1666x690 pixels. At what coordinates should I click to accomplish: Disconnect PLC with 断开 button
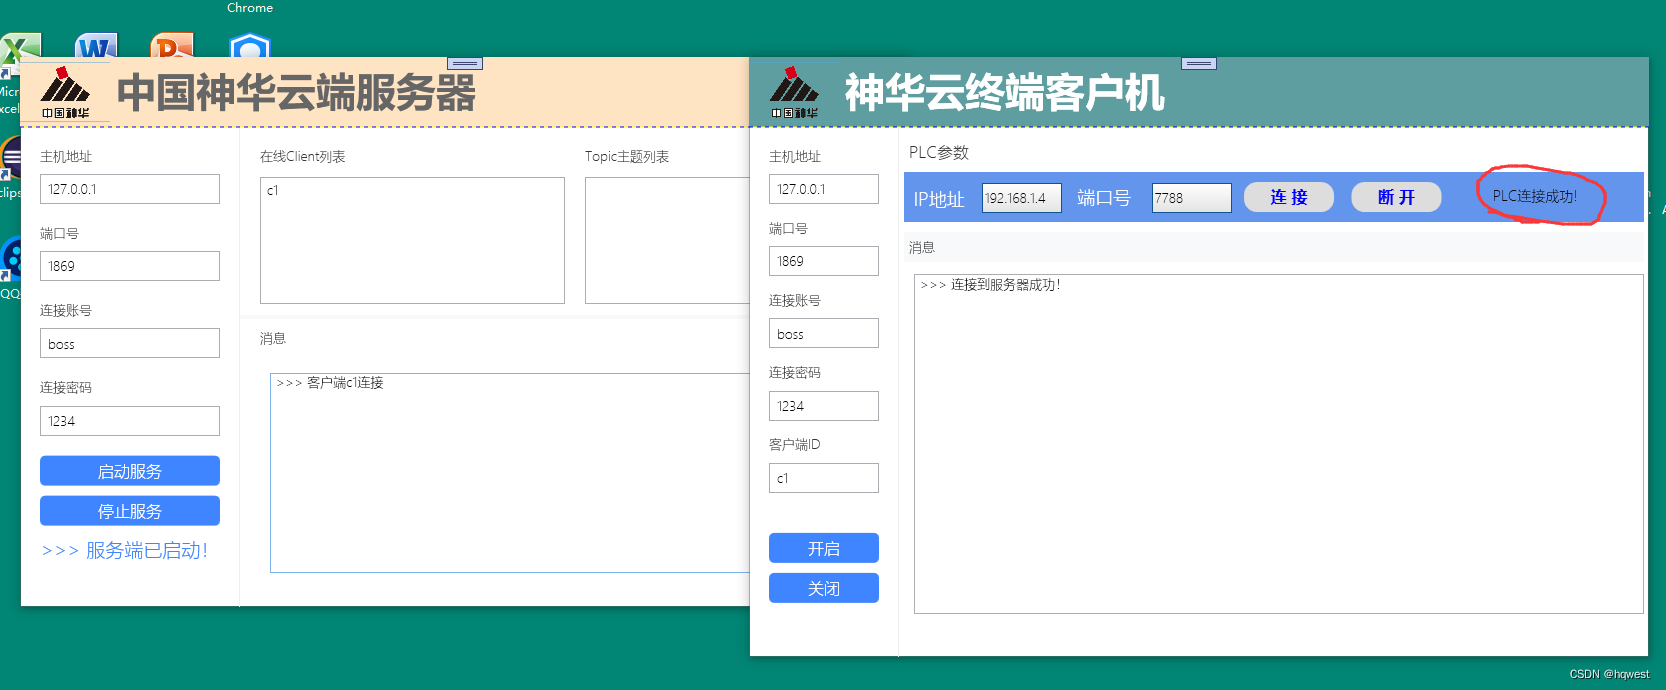pos(1396,197)
